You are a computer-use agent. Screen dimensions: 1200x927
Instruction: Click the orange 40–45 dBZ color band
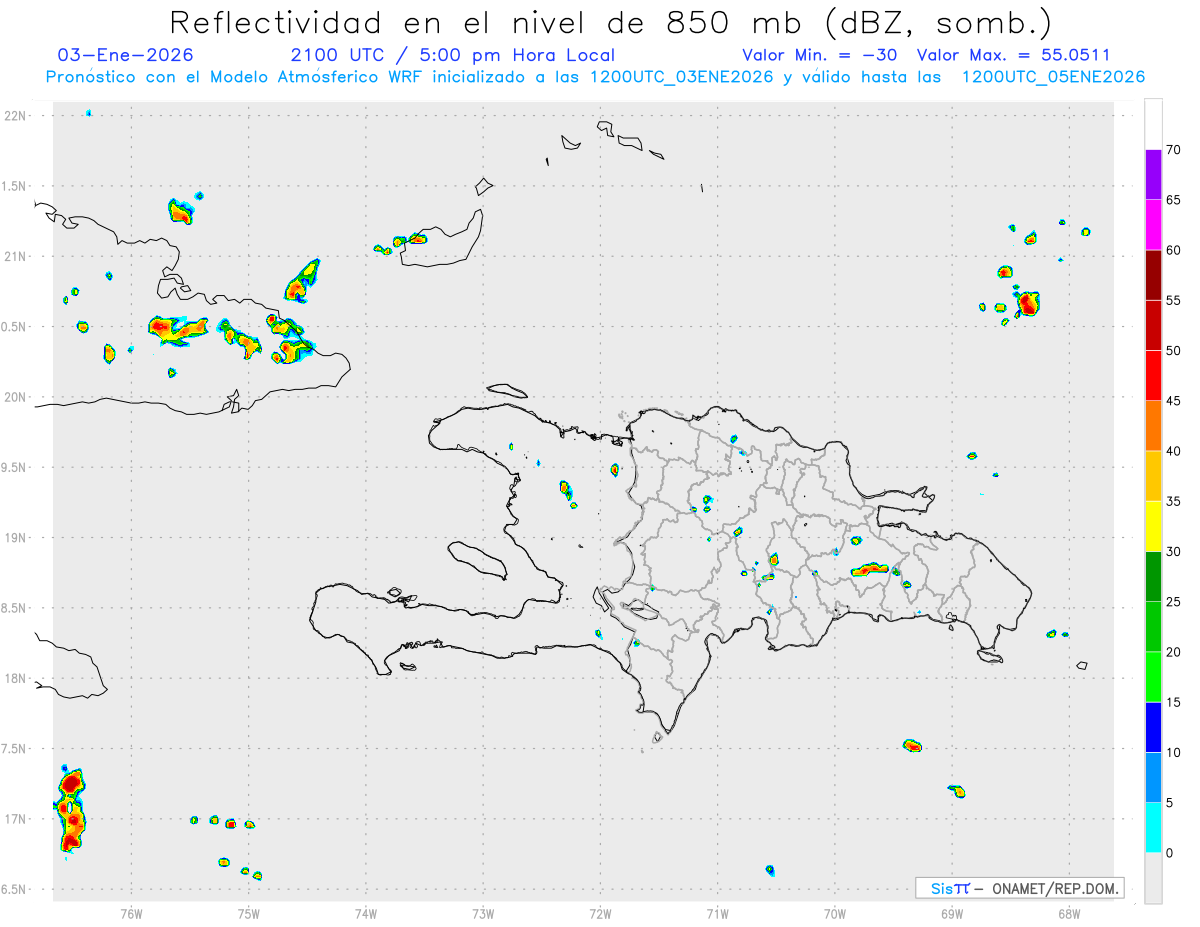1153,426
